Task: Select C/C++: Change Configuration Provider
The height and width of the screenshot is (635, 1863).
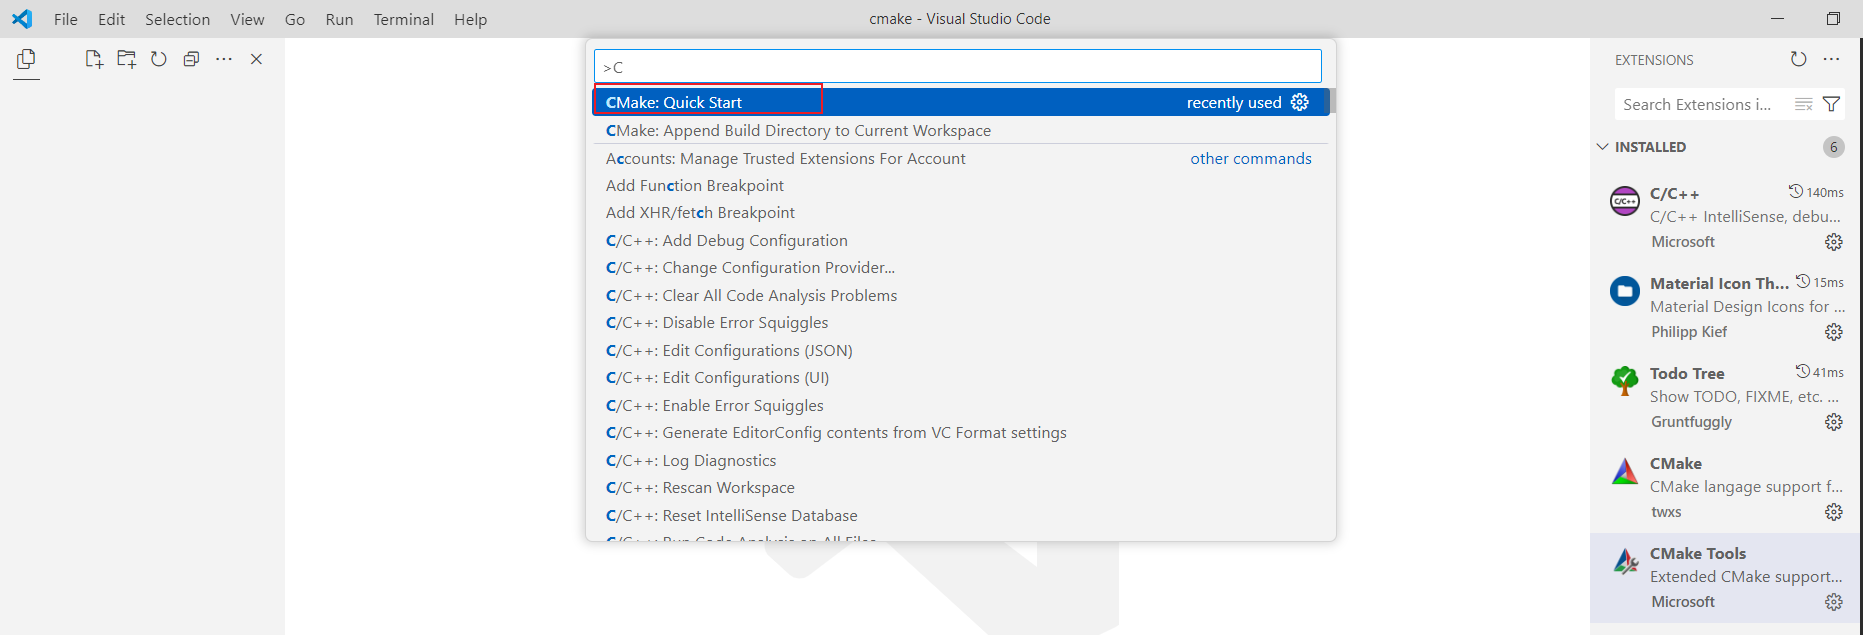Action: pyautogui.click(x=961, y=267)
